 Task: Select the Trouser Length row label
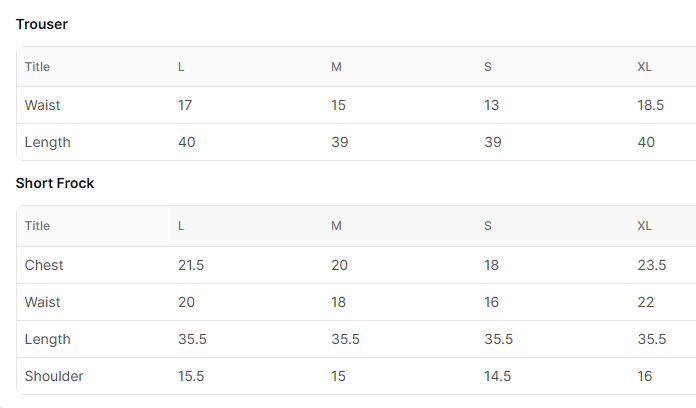tap(47, 142)
